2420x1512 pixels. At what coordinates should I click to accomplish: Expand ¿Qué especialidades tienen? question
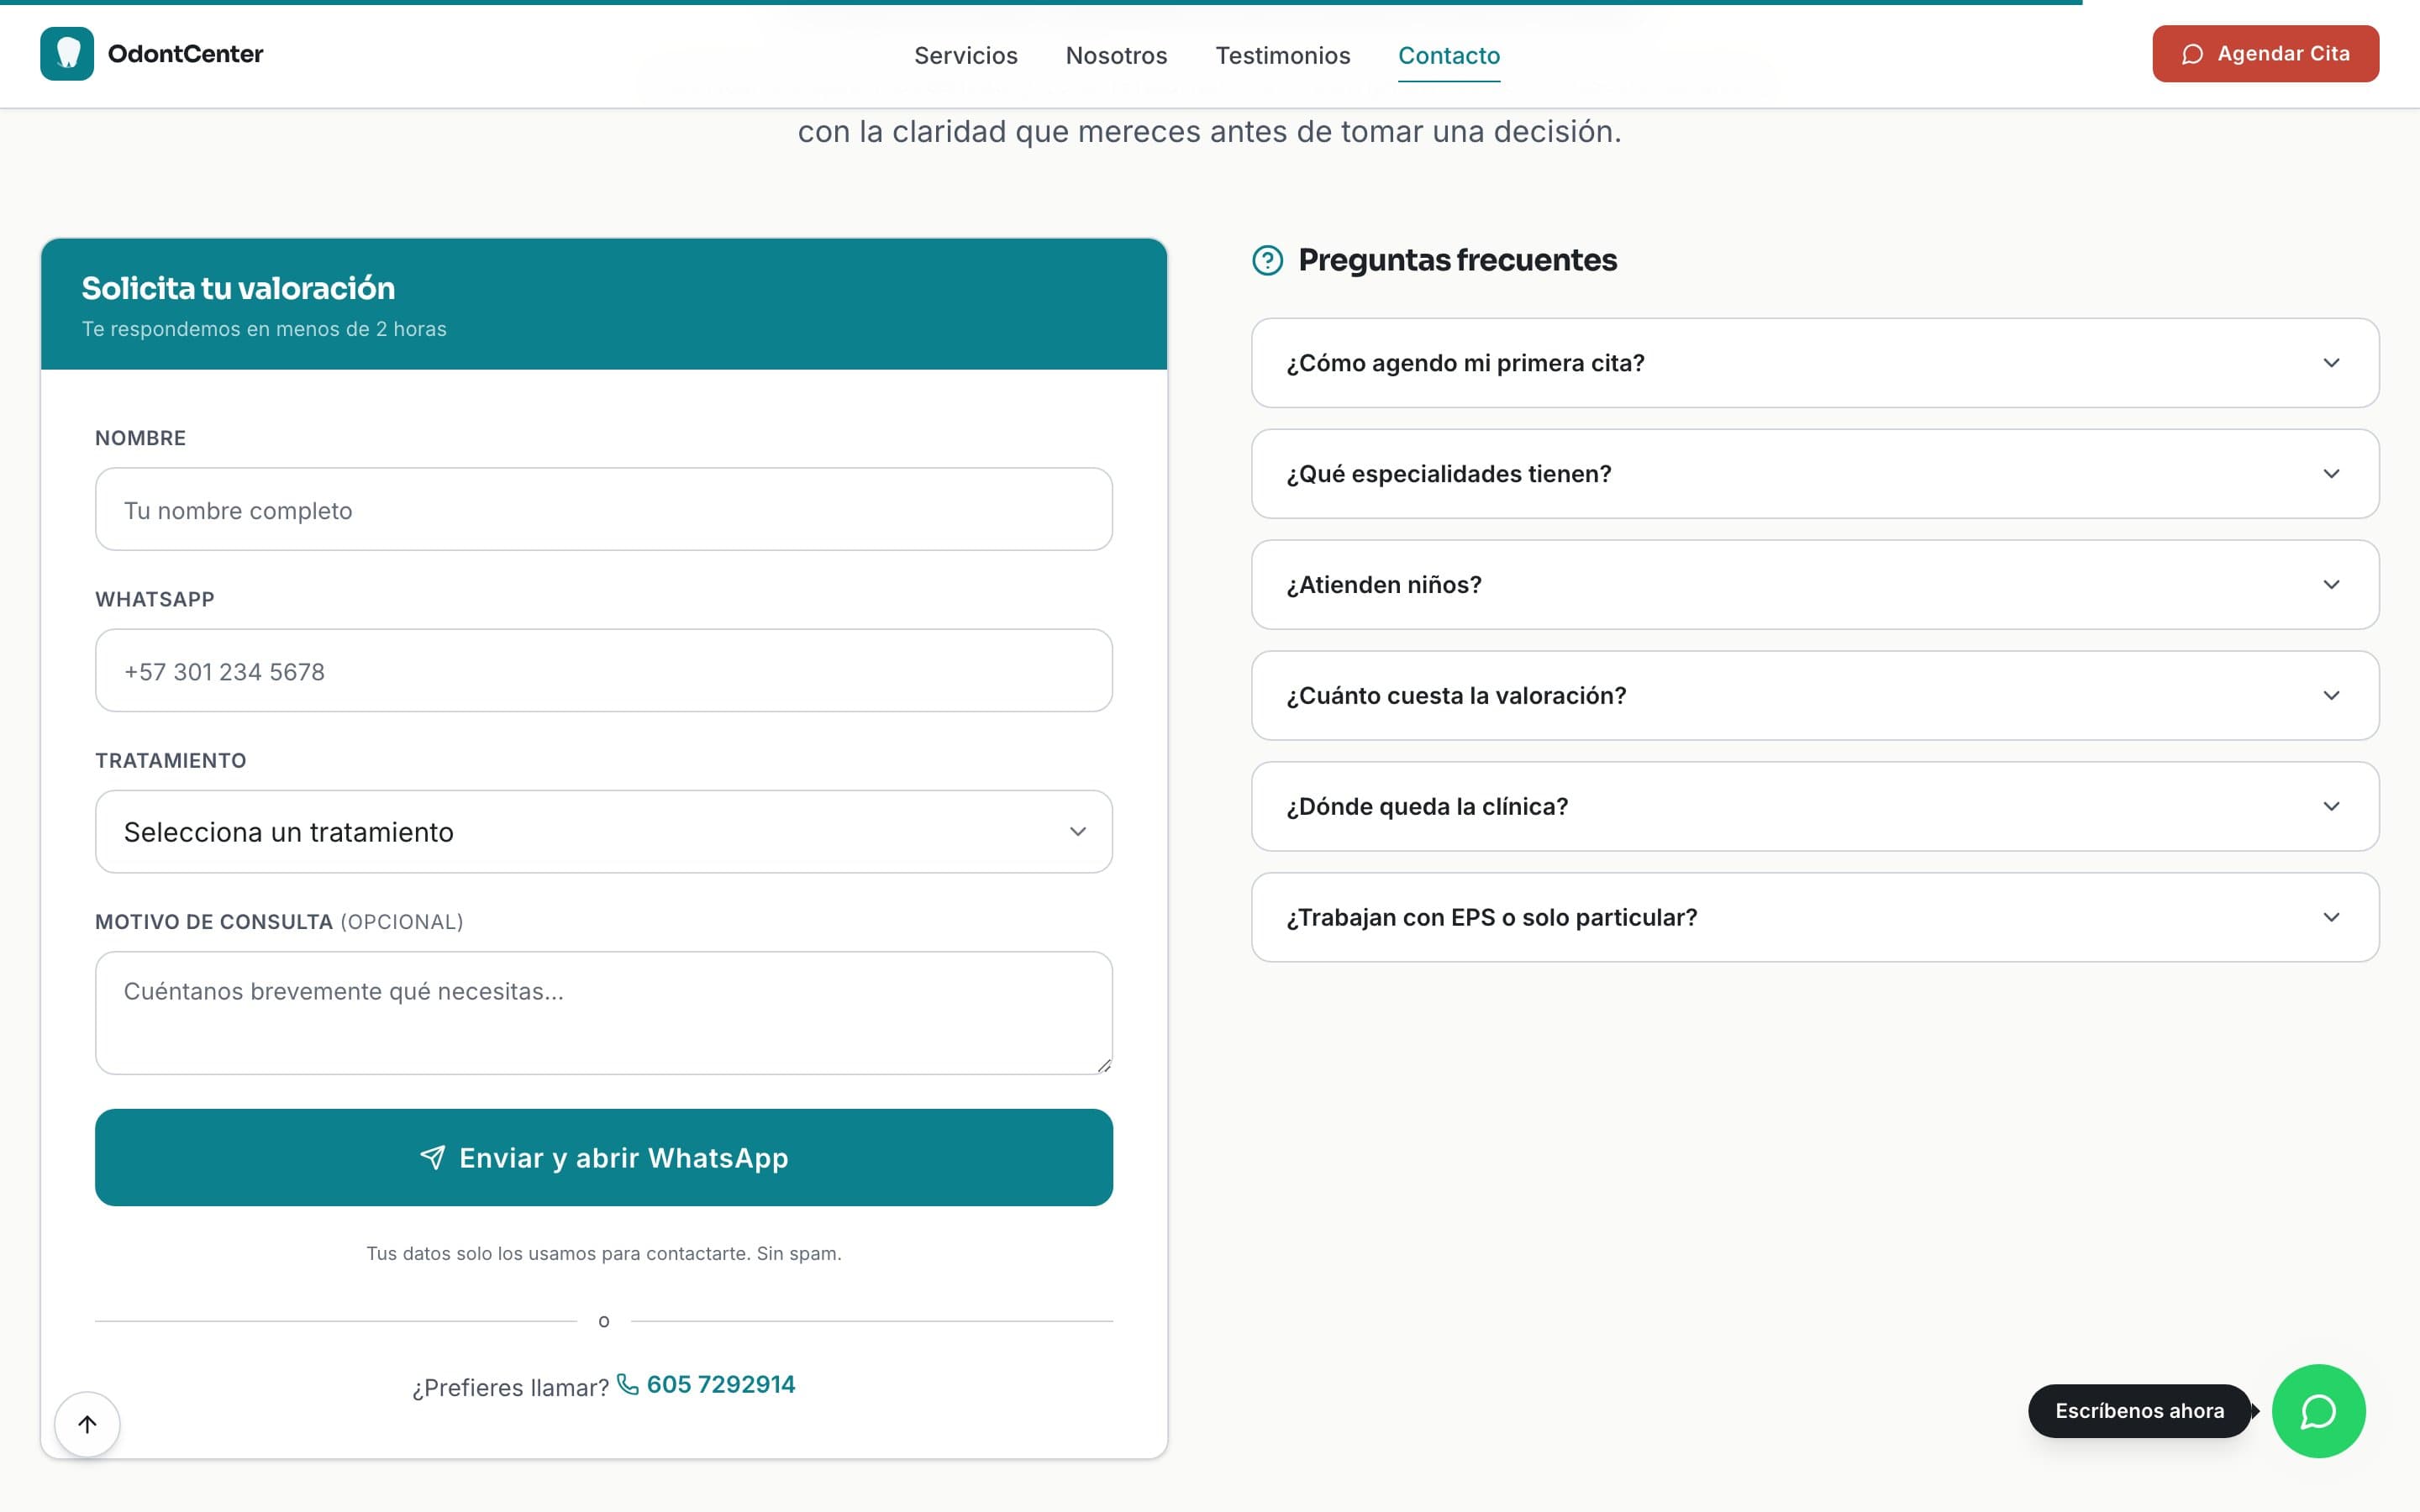pyautogui.click(x=1814, y=474)
